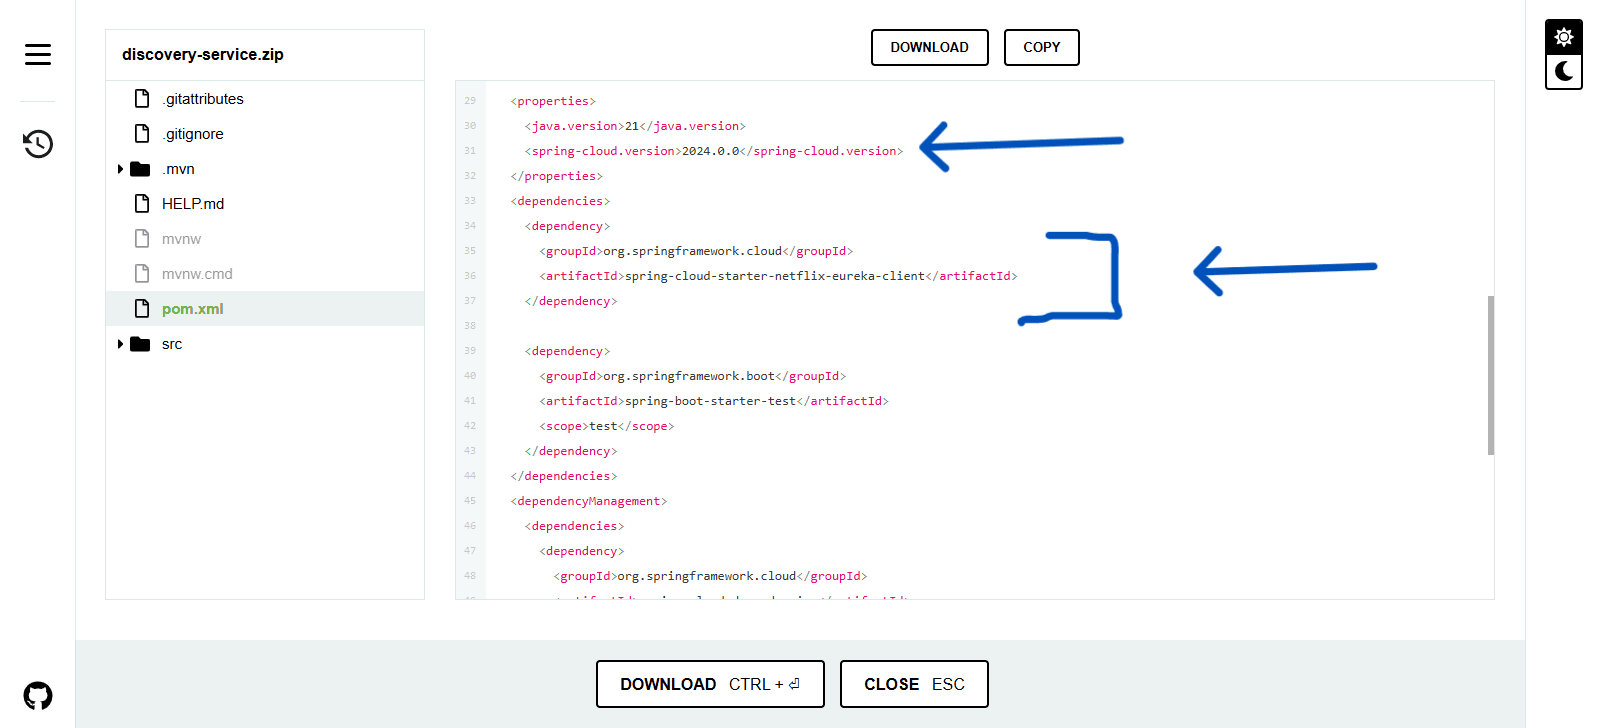1599x728 pixels.
Task: Open the history clock icon
Action: click(38, 144)
